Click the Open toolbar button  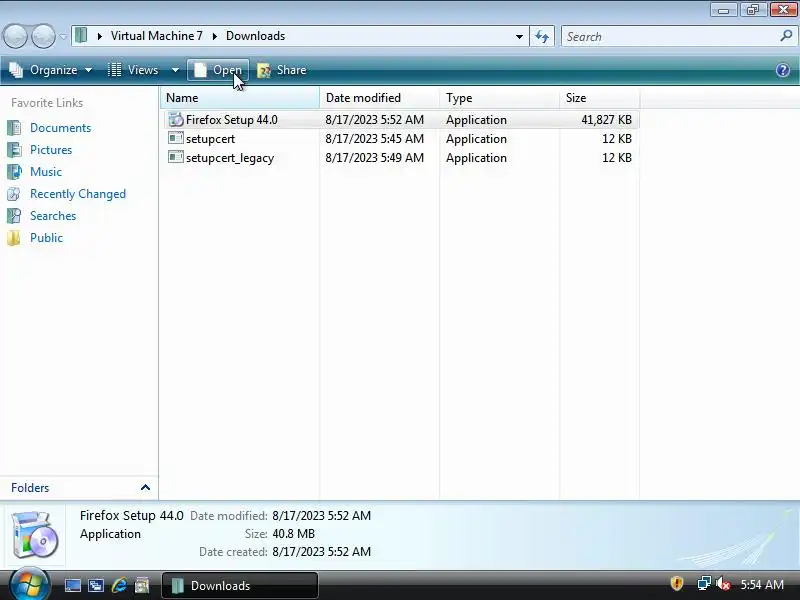(218, 70)
